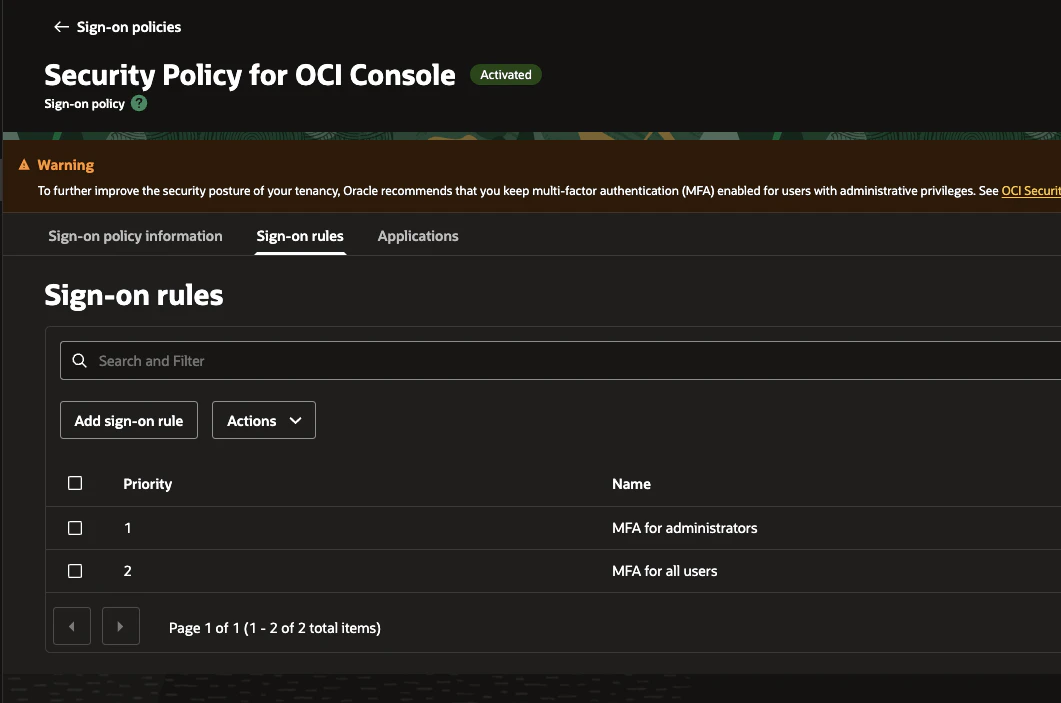Viewport: 1061px width, 703px height.
Task: Click priority value 1 cell
Action: pyautogui.click(x=127, y=528)
